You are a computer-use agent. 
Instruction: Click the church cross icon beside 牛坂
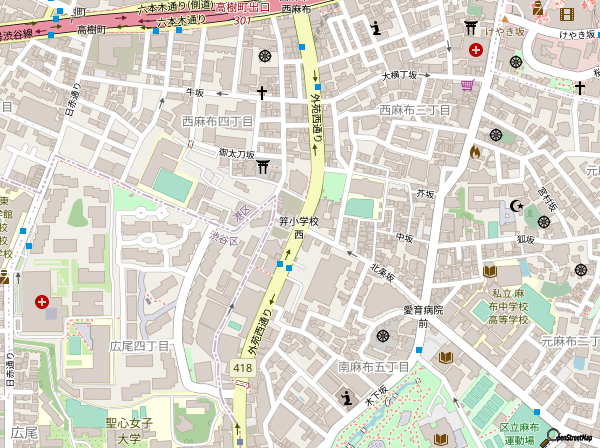262,93
